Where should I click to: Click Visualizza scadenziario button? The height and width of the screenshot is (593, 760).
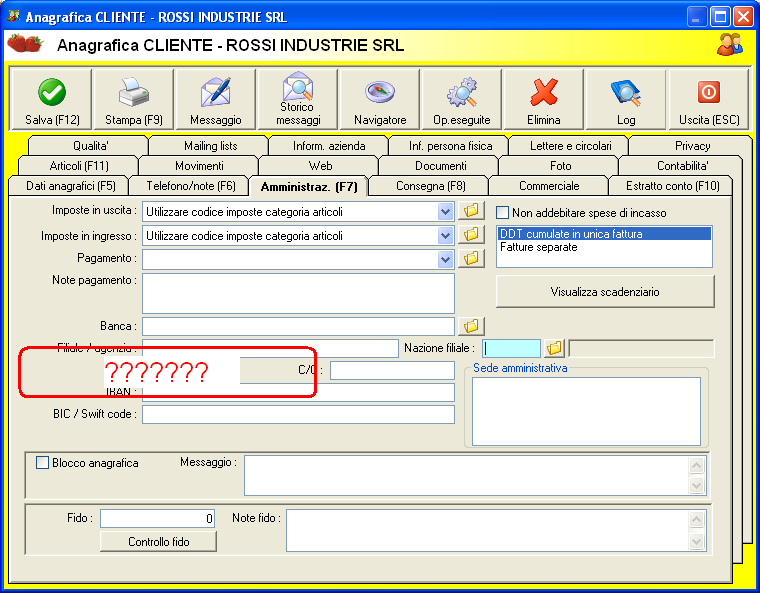coord(605,292)
